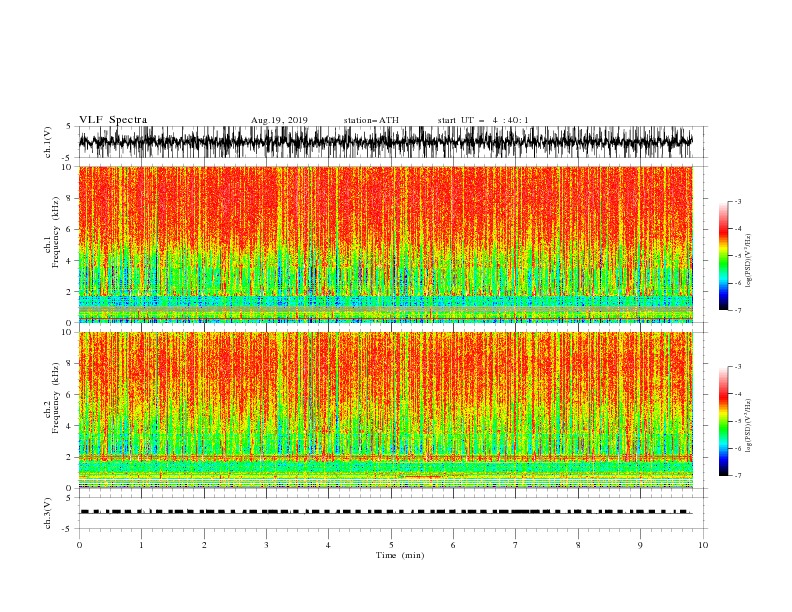This screenshot has height=612, width=792.
Task: Click the '-7' label on ch.2 color scale
Action: [737, 475]
